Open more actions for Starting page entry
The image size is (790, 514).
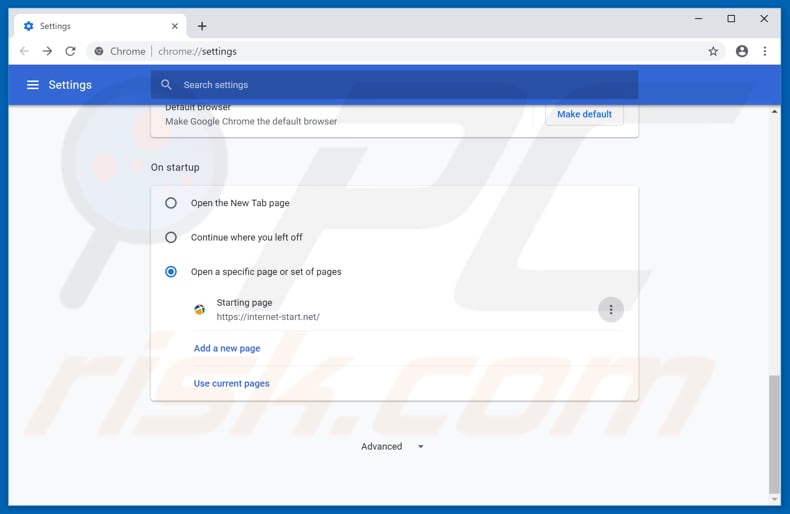click(x=611, y=309)
